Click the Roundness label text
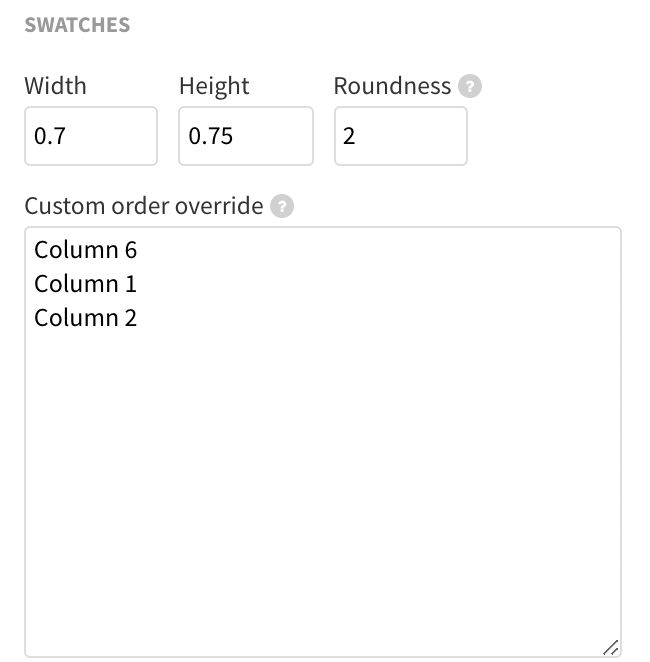The width and height of the screenshot is (650, 662). pos(392,86)
